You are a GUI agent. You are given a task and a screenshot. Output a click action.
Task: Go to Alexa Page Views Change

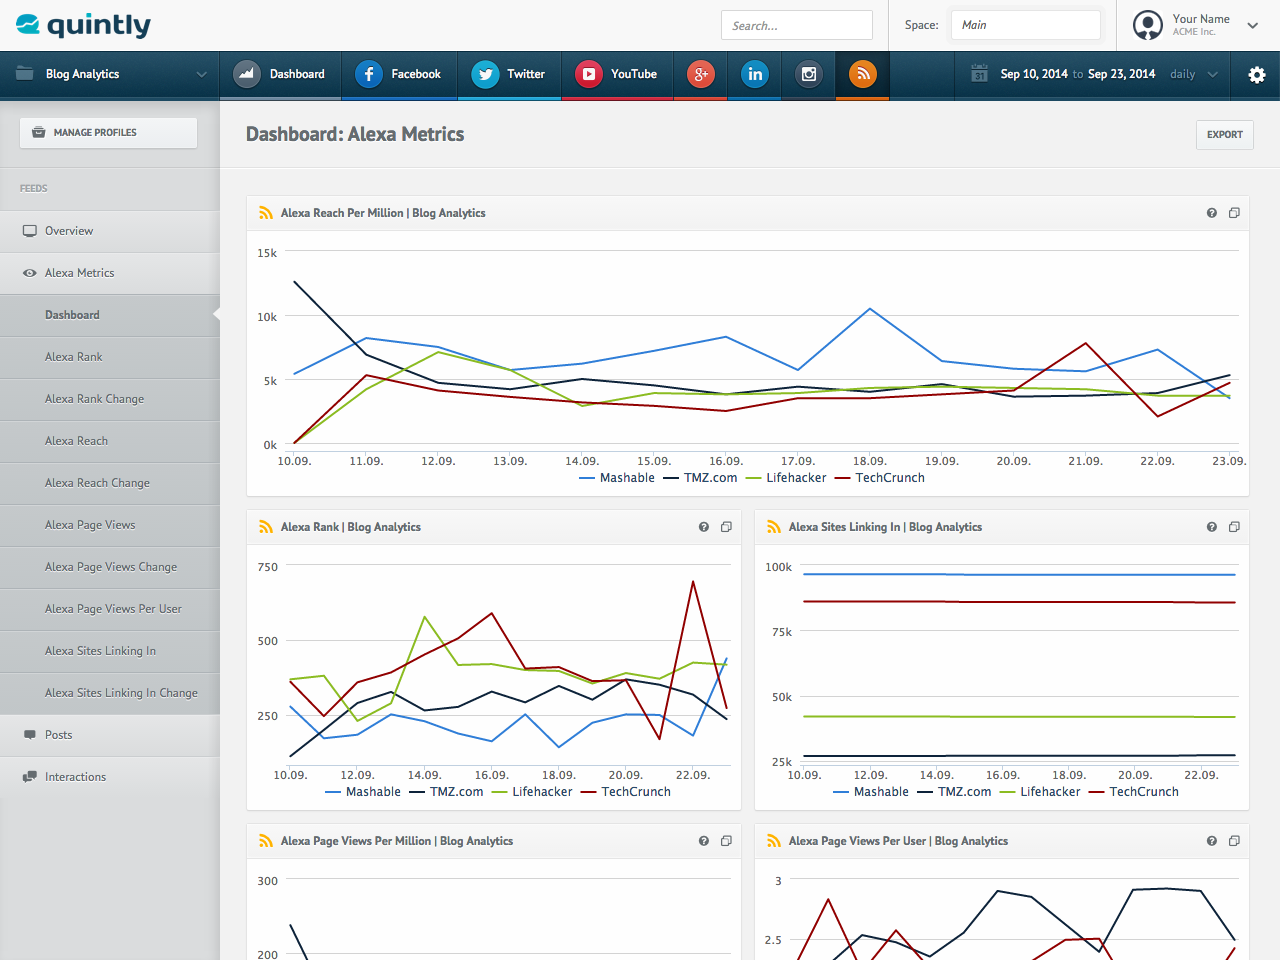click(110, 567)
